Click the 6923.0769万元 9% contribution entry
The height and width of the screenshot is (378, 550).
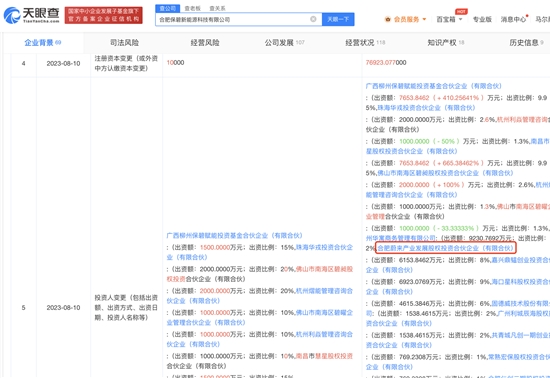pos(428,282)
